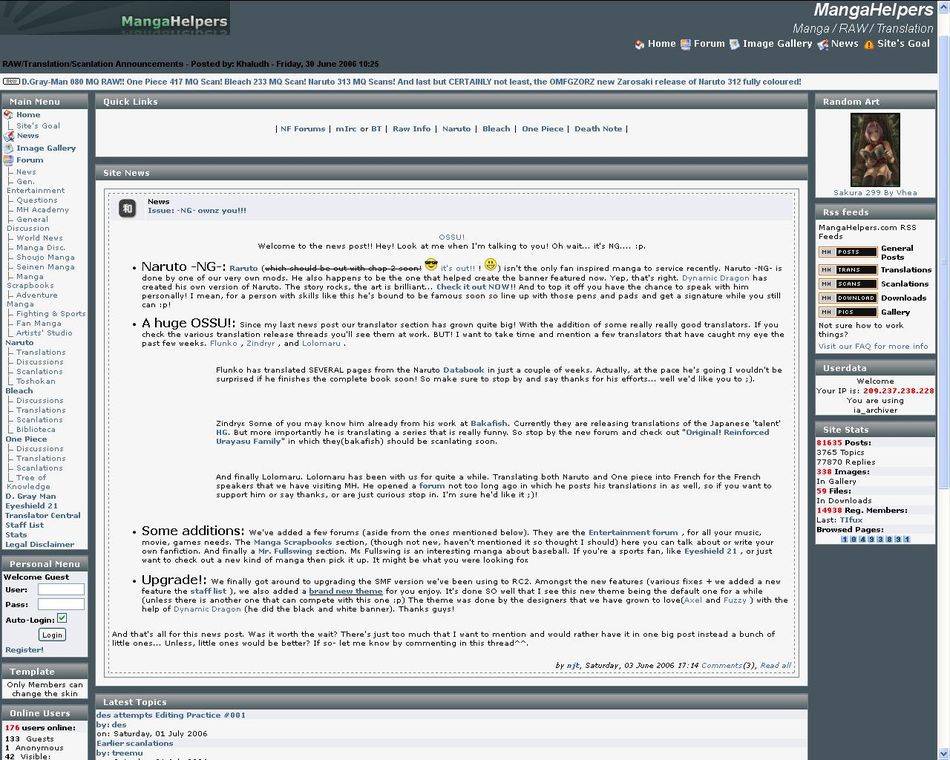Click the Site's Goal warning icon in the header
This screenshot has height=760, width=950.
pyautogui.click(x=869, y=44)
